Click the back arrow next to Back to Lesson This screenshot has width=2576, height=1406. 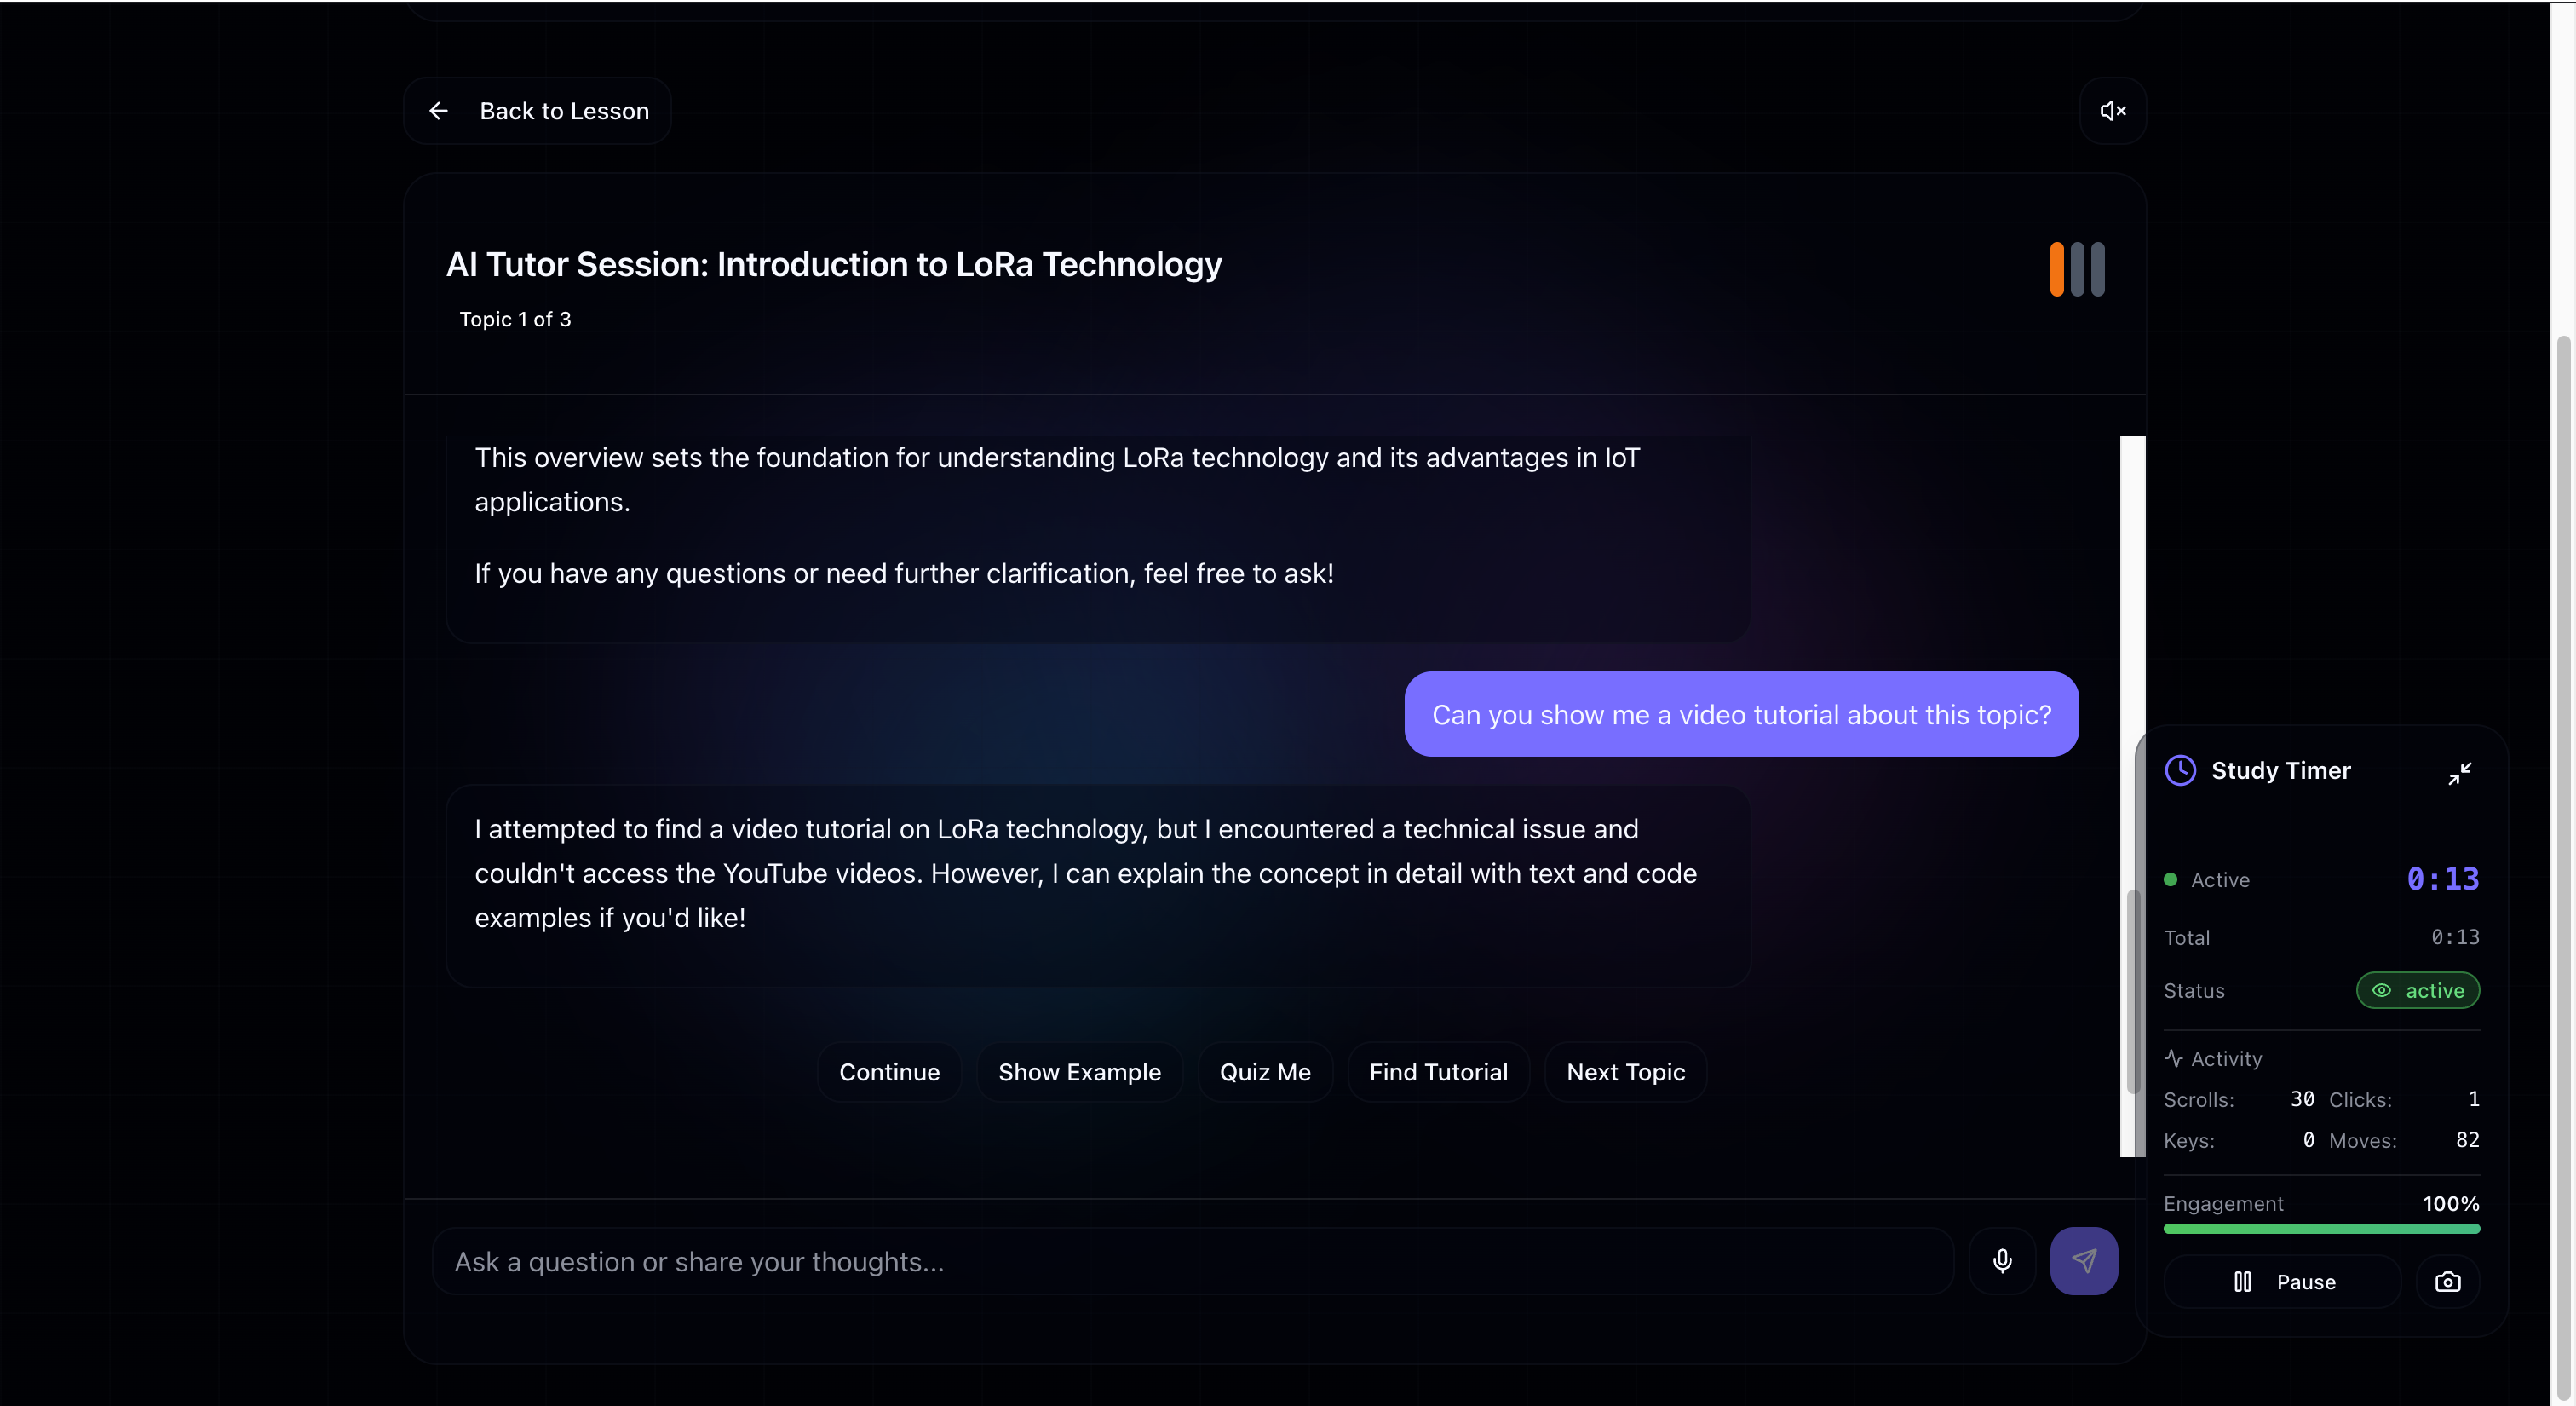[x=438, y=111]
